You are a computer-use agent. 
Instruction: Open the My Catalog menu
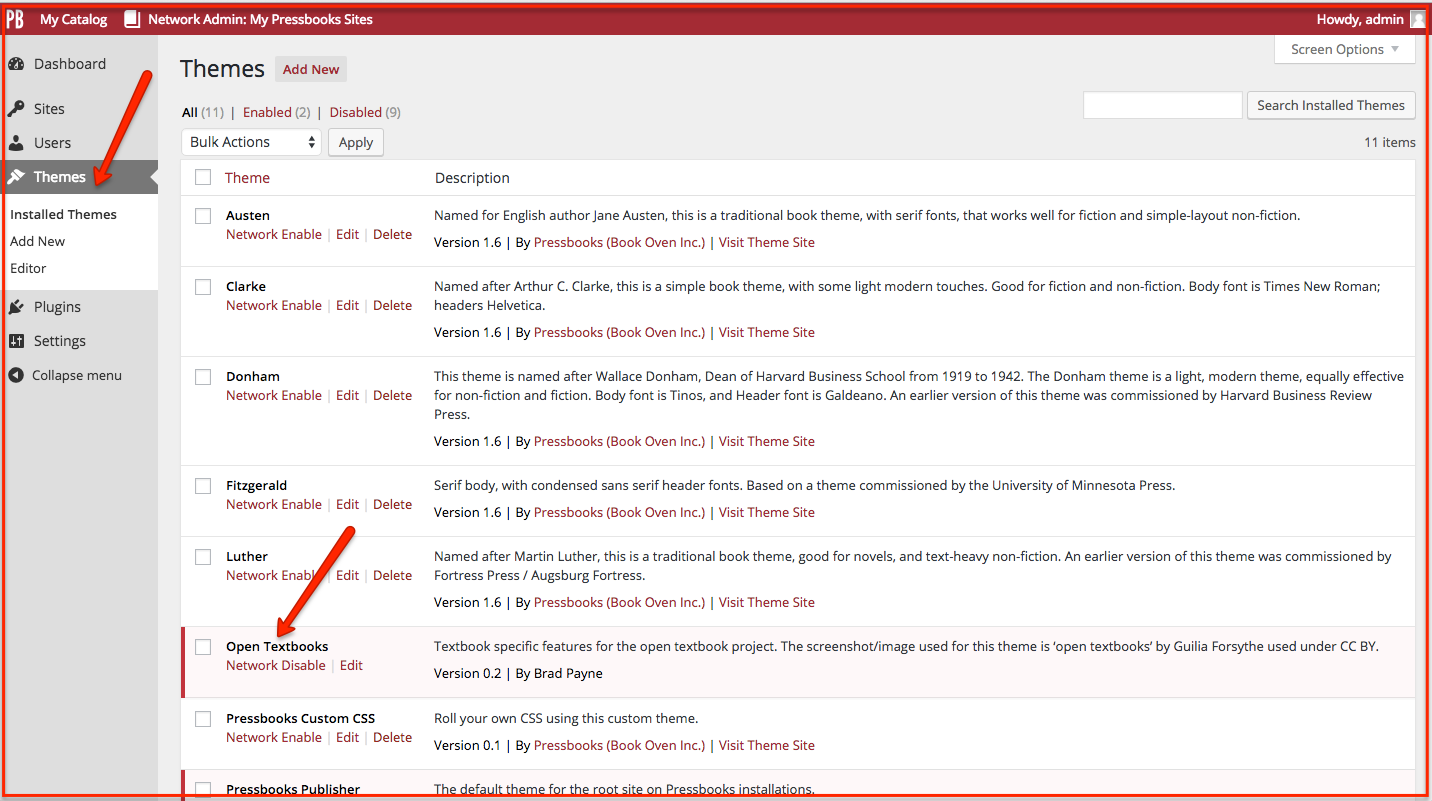pyautogui.click(x=73, y=19)
